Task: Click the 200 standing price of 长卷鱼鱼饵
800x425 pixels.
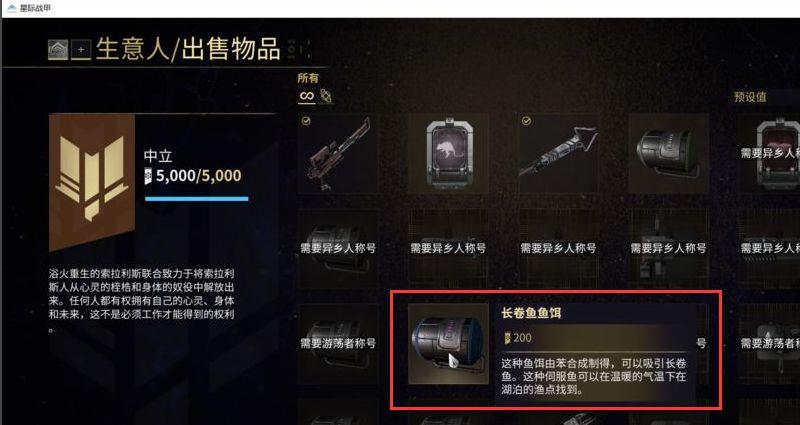Action: 518,337
